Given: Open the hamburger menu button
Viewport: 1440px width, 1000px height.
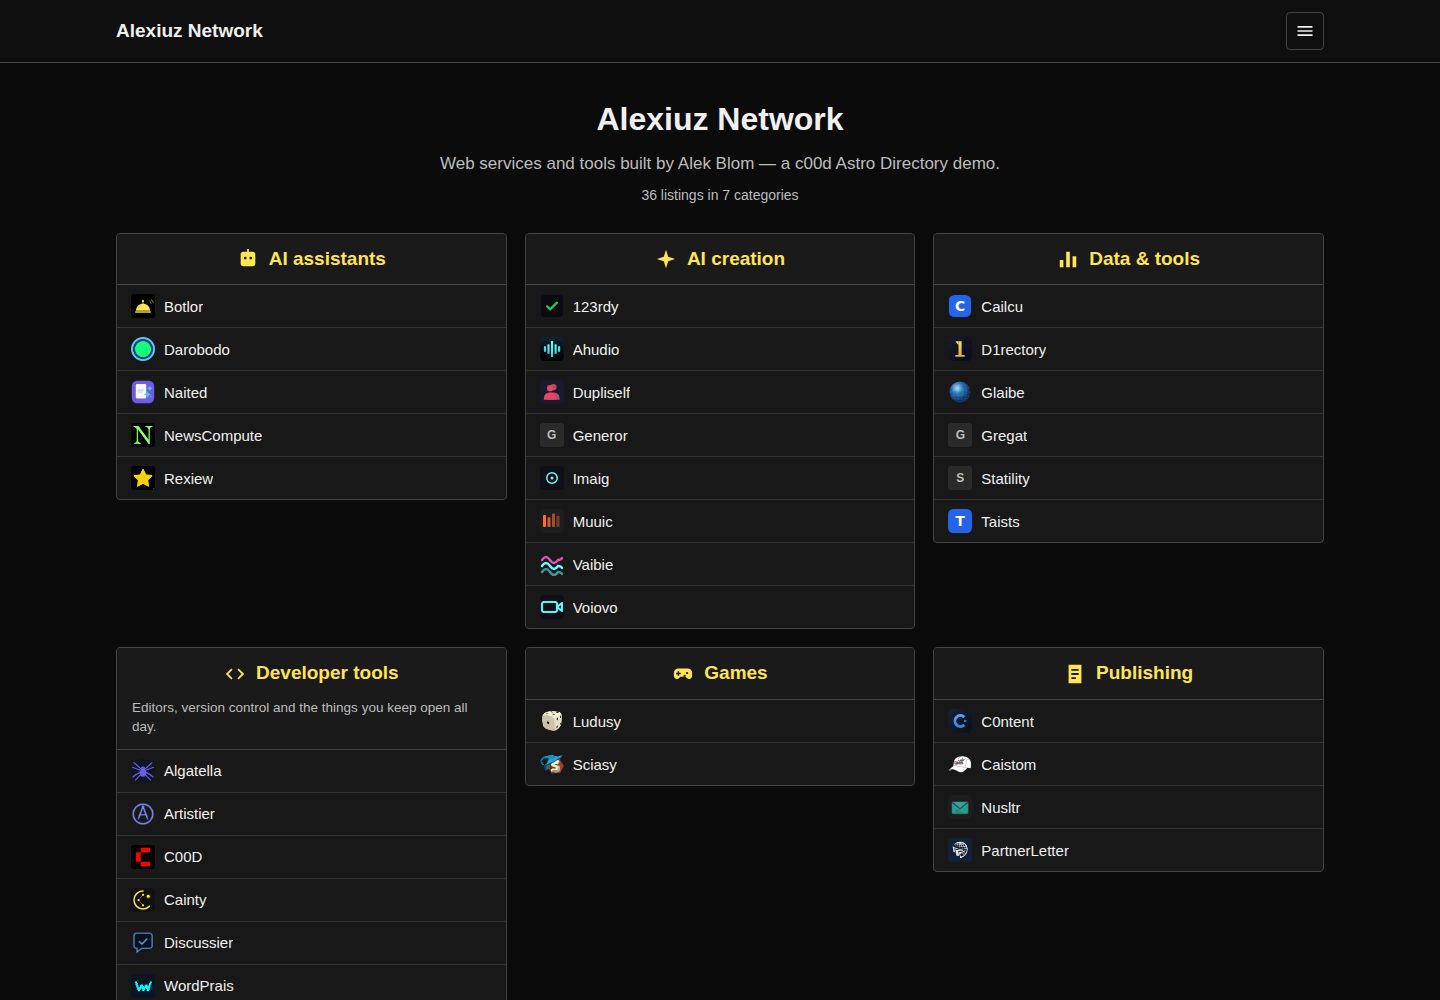Looking at the screenshot, I should click(x=1304, y=31).
